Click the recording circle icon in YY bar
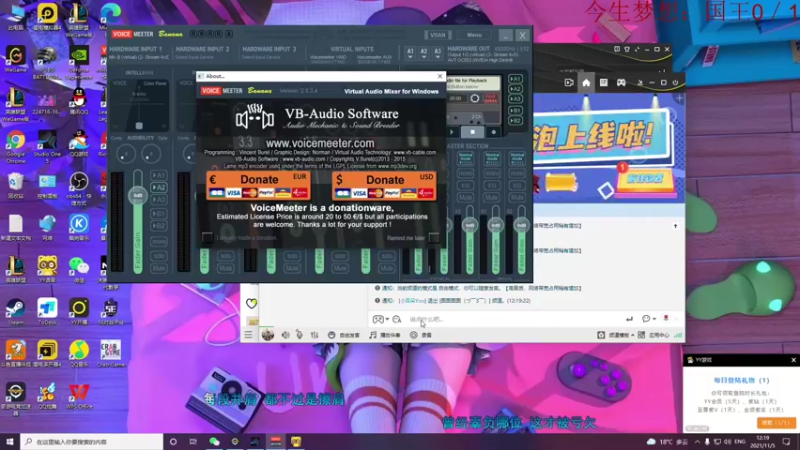The image size is (800, 450). pos(414,335)
